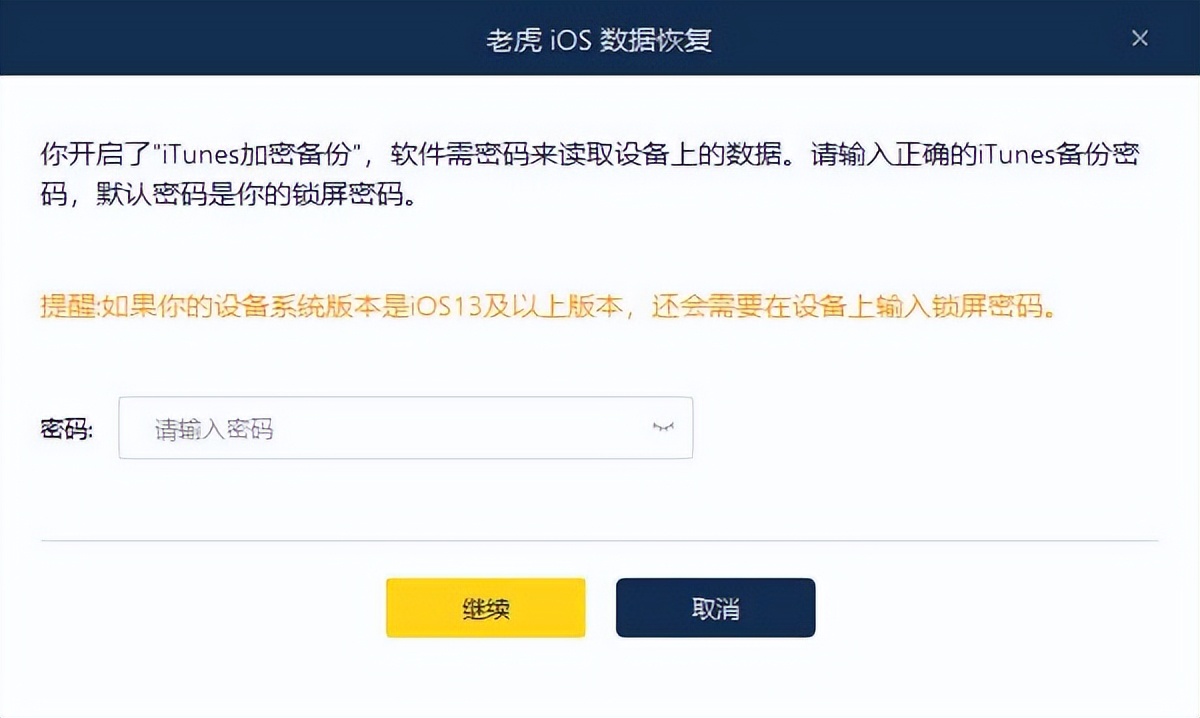This screenshot has width=1200, height=718.
Task: Dismiss the dialog via 取消
Action: click(715, 607)
